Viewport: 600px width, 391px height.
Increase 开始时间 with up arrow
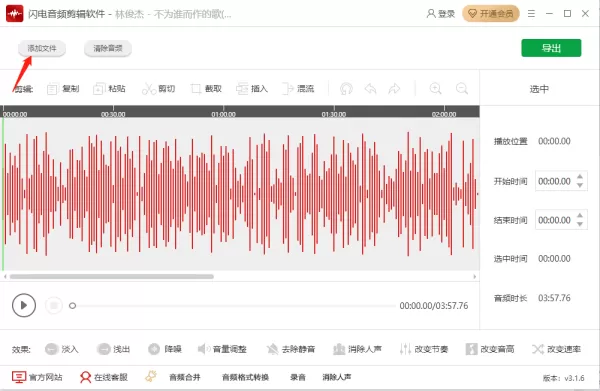pyautogui.click(x=580, y=176)
